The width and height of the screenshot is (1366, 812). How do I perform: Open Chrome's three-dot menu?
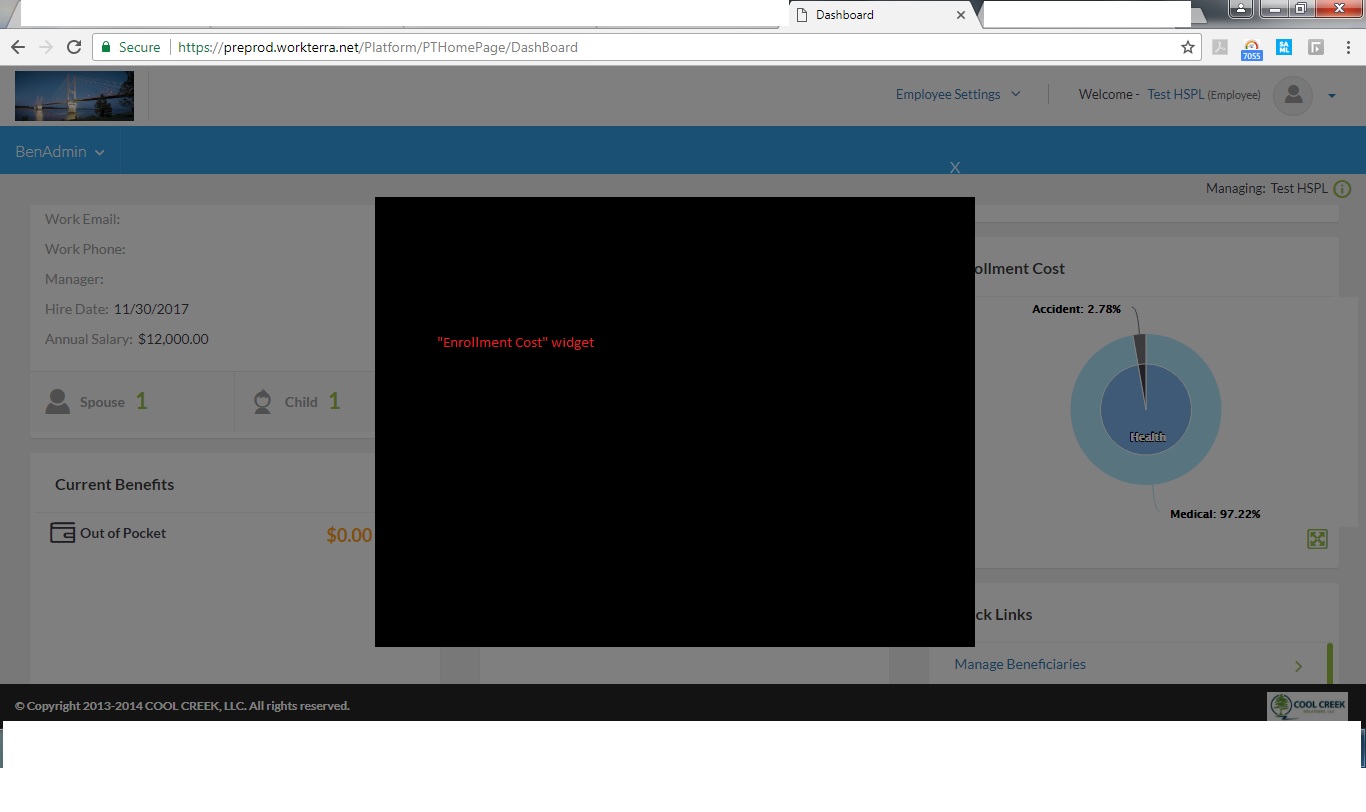1348,47
